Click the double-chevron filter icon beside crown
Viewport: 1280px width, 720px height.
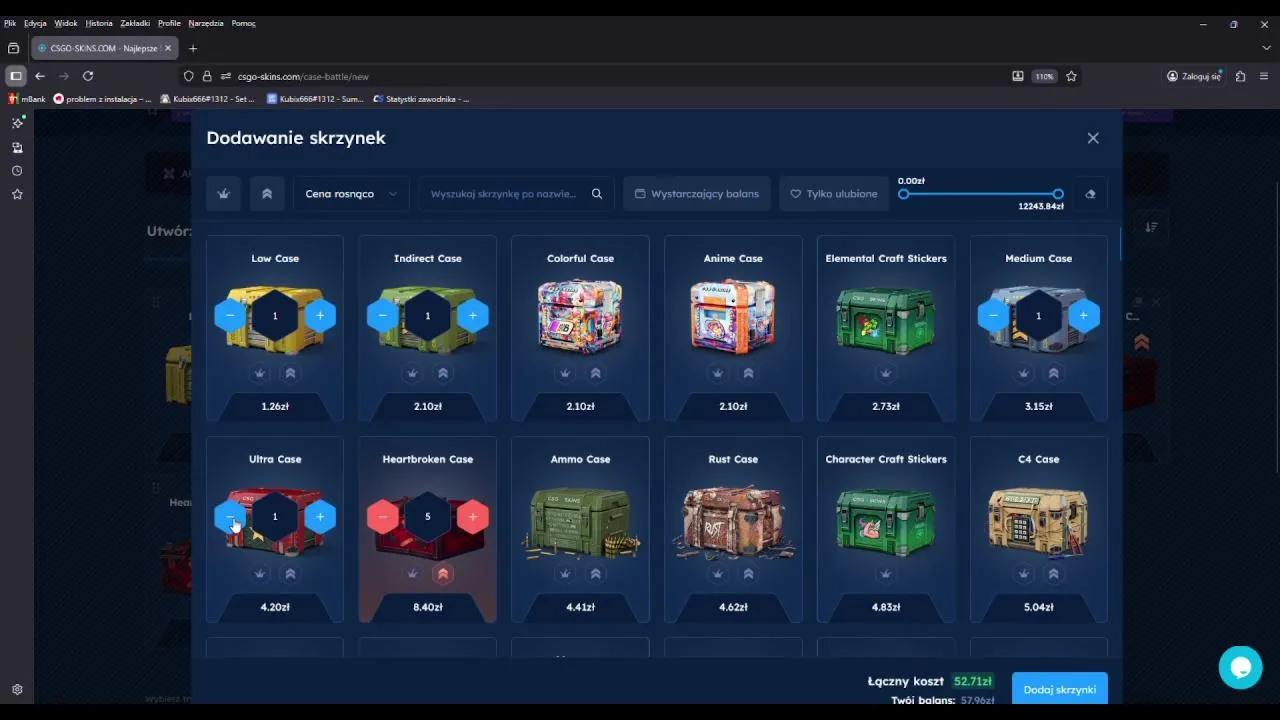point(267,194)
